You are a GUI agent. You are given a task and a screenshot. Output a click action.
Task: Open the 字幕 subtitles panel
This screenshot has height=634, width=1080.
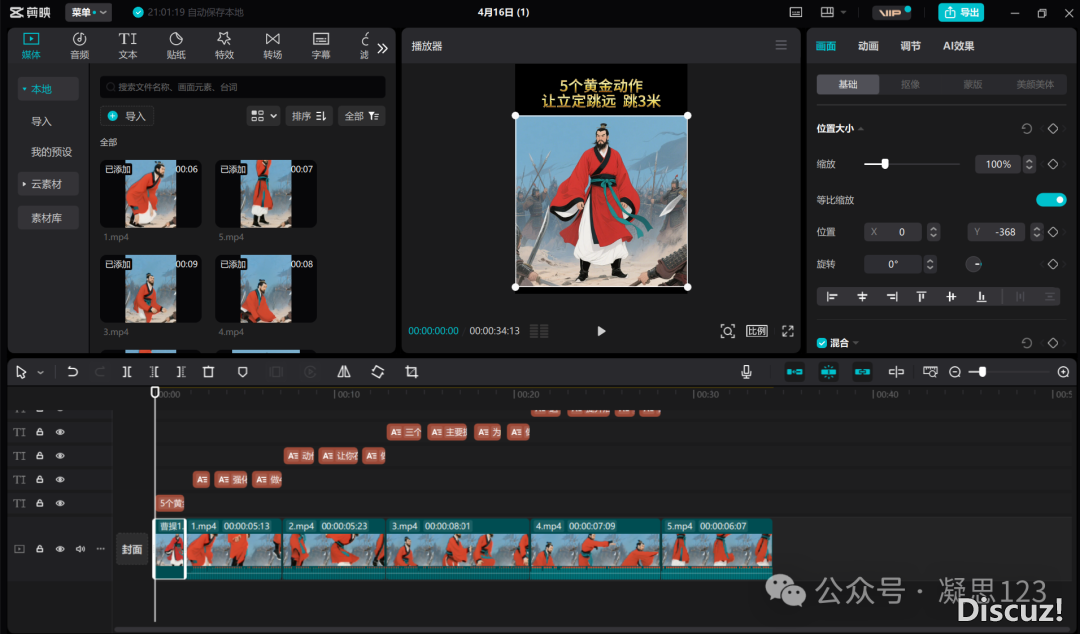[x=321, y=45]
